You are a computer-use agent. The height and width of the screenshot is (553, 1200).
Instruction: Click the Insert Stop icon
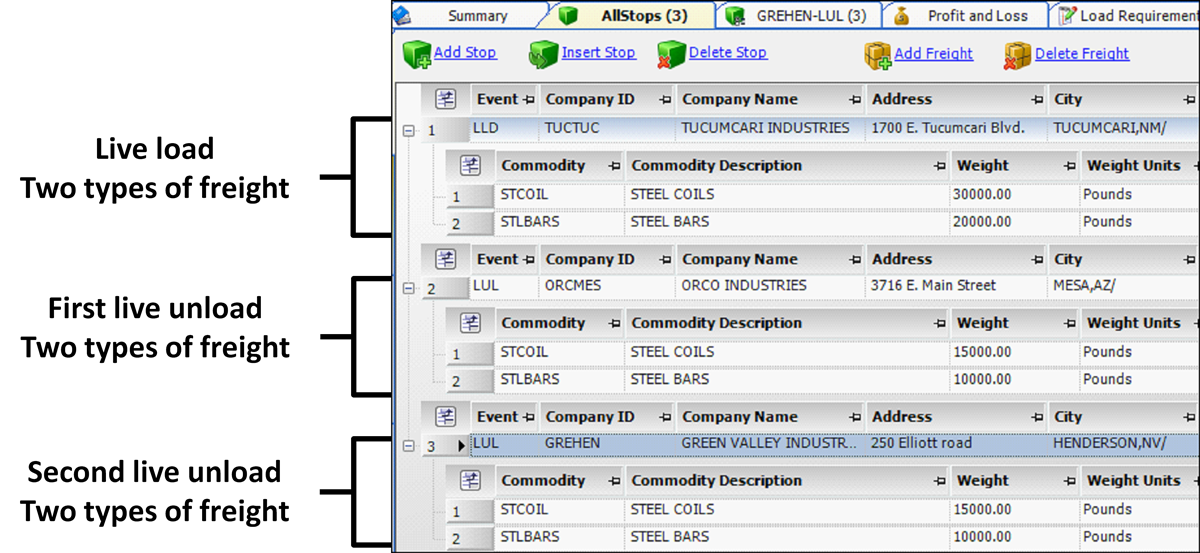pos(543,54)
